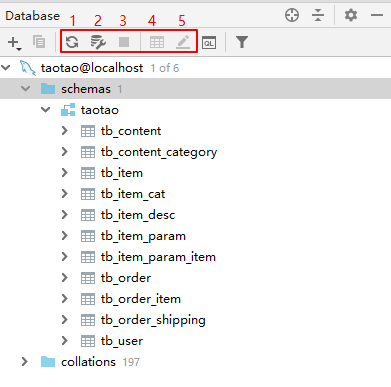Image resolution: width=391 pixels, height=387 pixels.
Task: Open Data Source Properties wrench icon
Action: (x=98, y=42)
